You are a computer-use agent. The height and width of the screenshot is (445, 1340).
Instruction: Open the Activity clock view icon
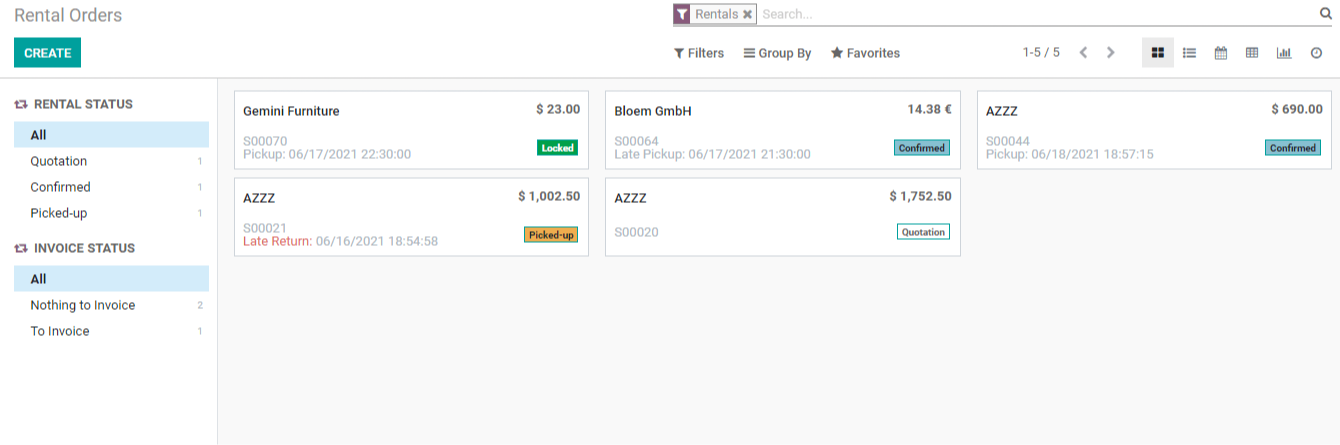click(x=1316, y=53)
